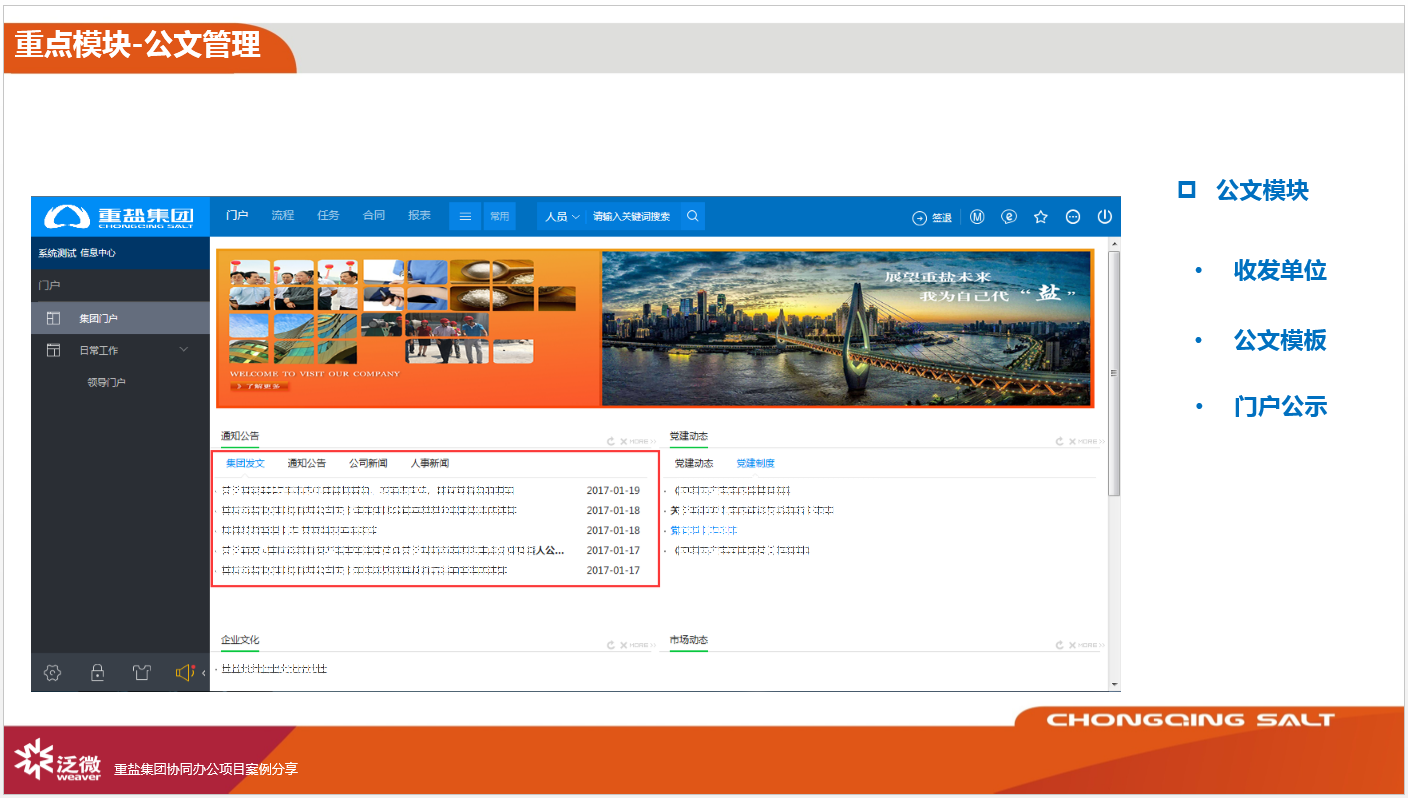Click the 系统测试 信息中心 user label
This screenshot has width=1408, height=798.
pos(77,254)
